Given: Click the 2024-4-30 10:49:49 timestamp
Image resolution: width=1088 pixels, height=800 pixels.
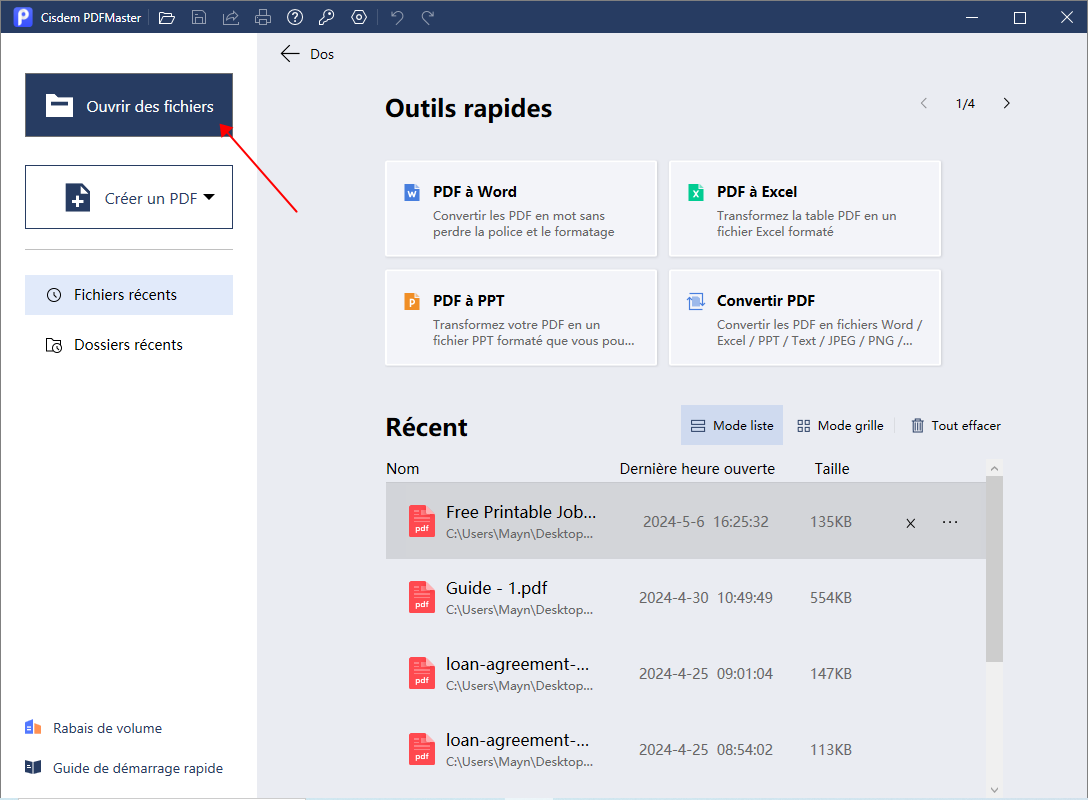Looking at the screenshot, I should pyautogui.click(x=706, y=597).
